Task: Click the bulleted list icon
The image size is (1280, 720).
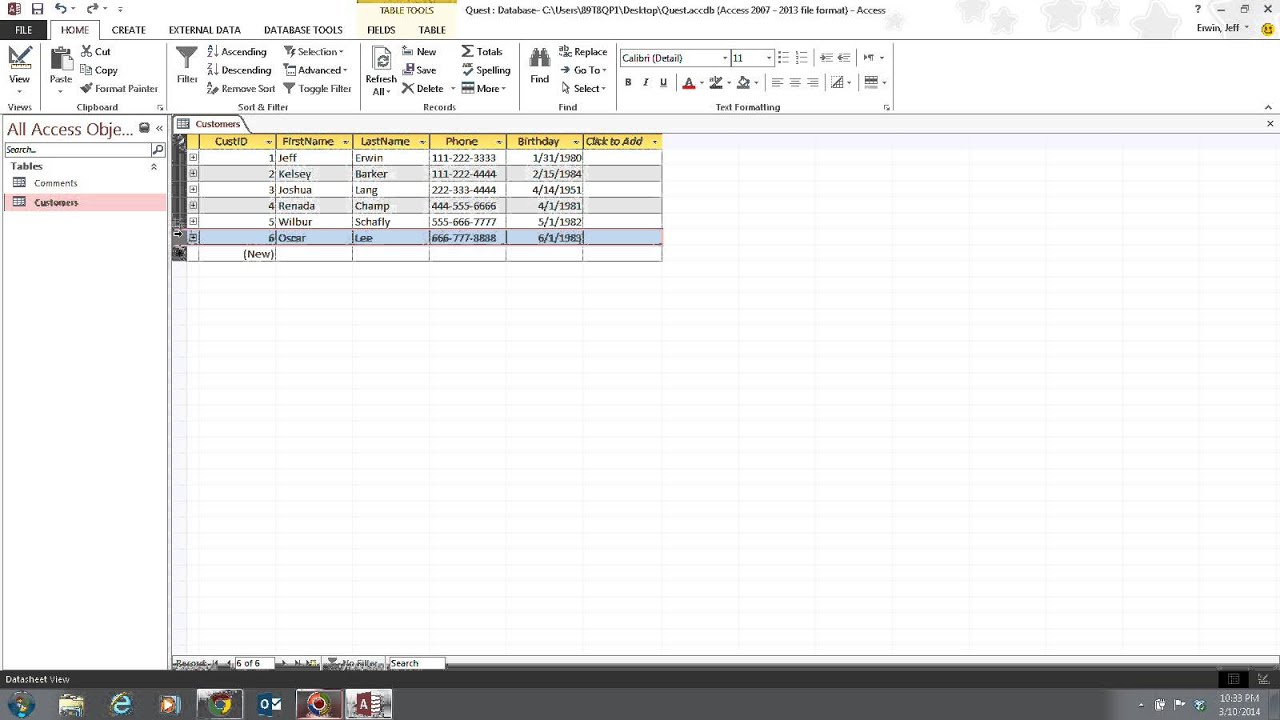Action: click(x=783, y=57)
